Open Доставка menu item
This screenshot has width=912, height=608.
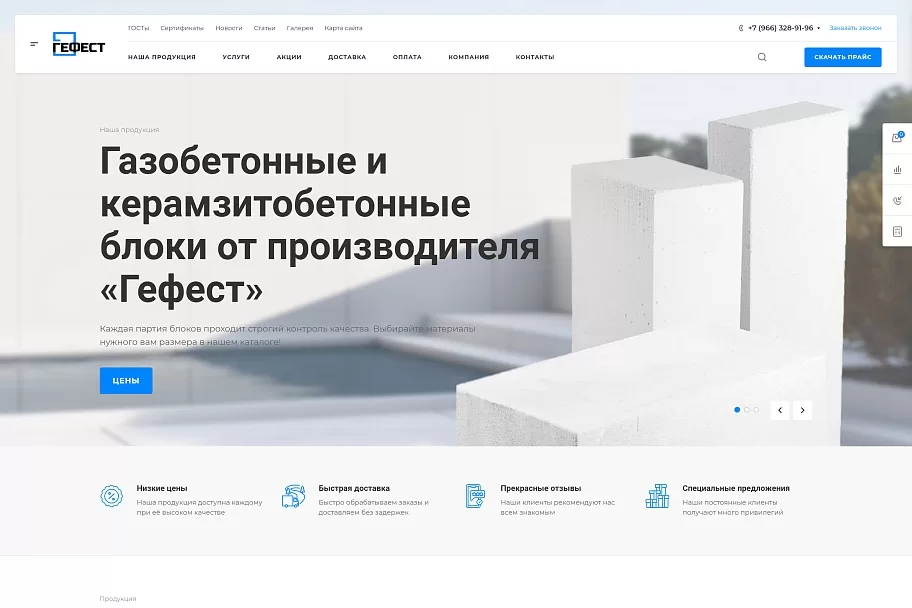[x=347, y=57]
